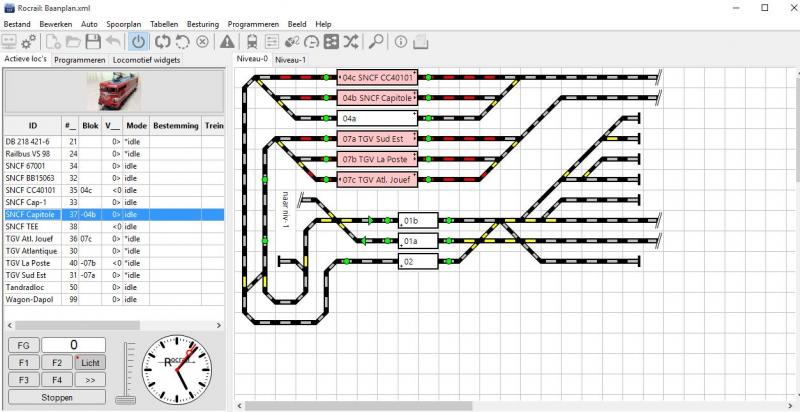Click the magnifier zoom icon

(x=376, y=42)
